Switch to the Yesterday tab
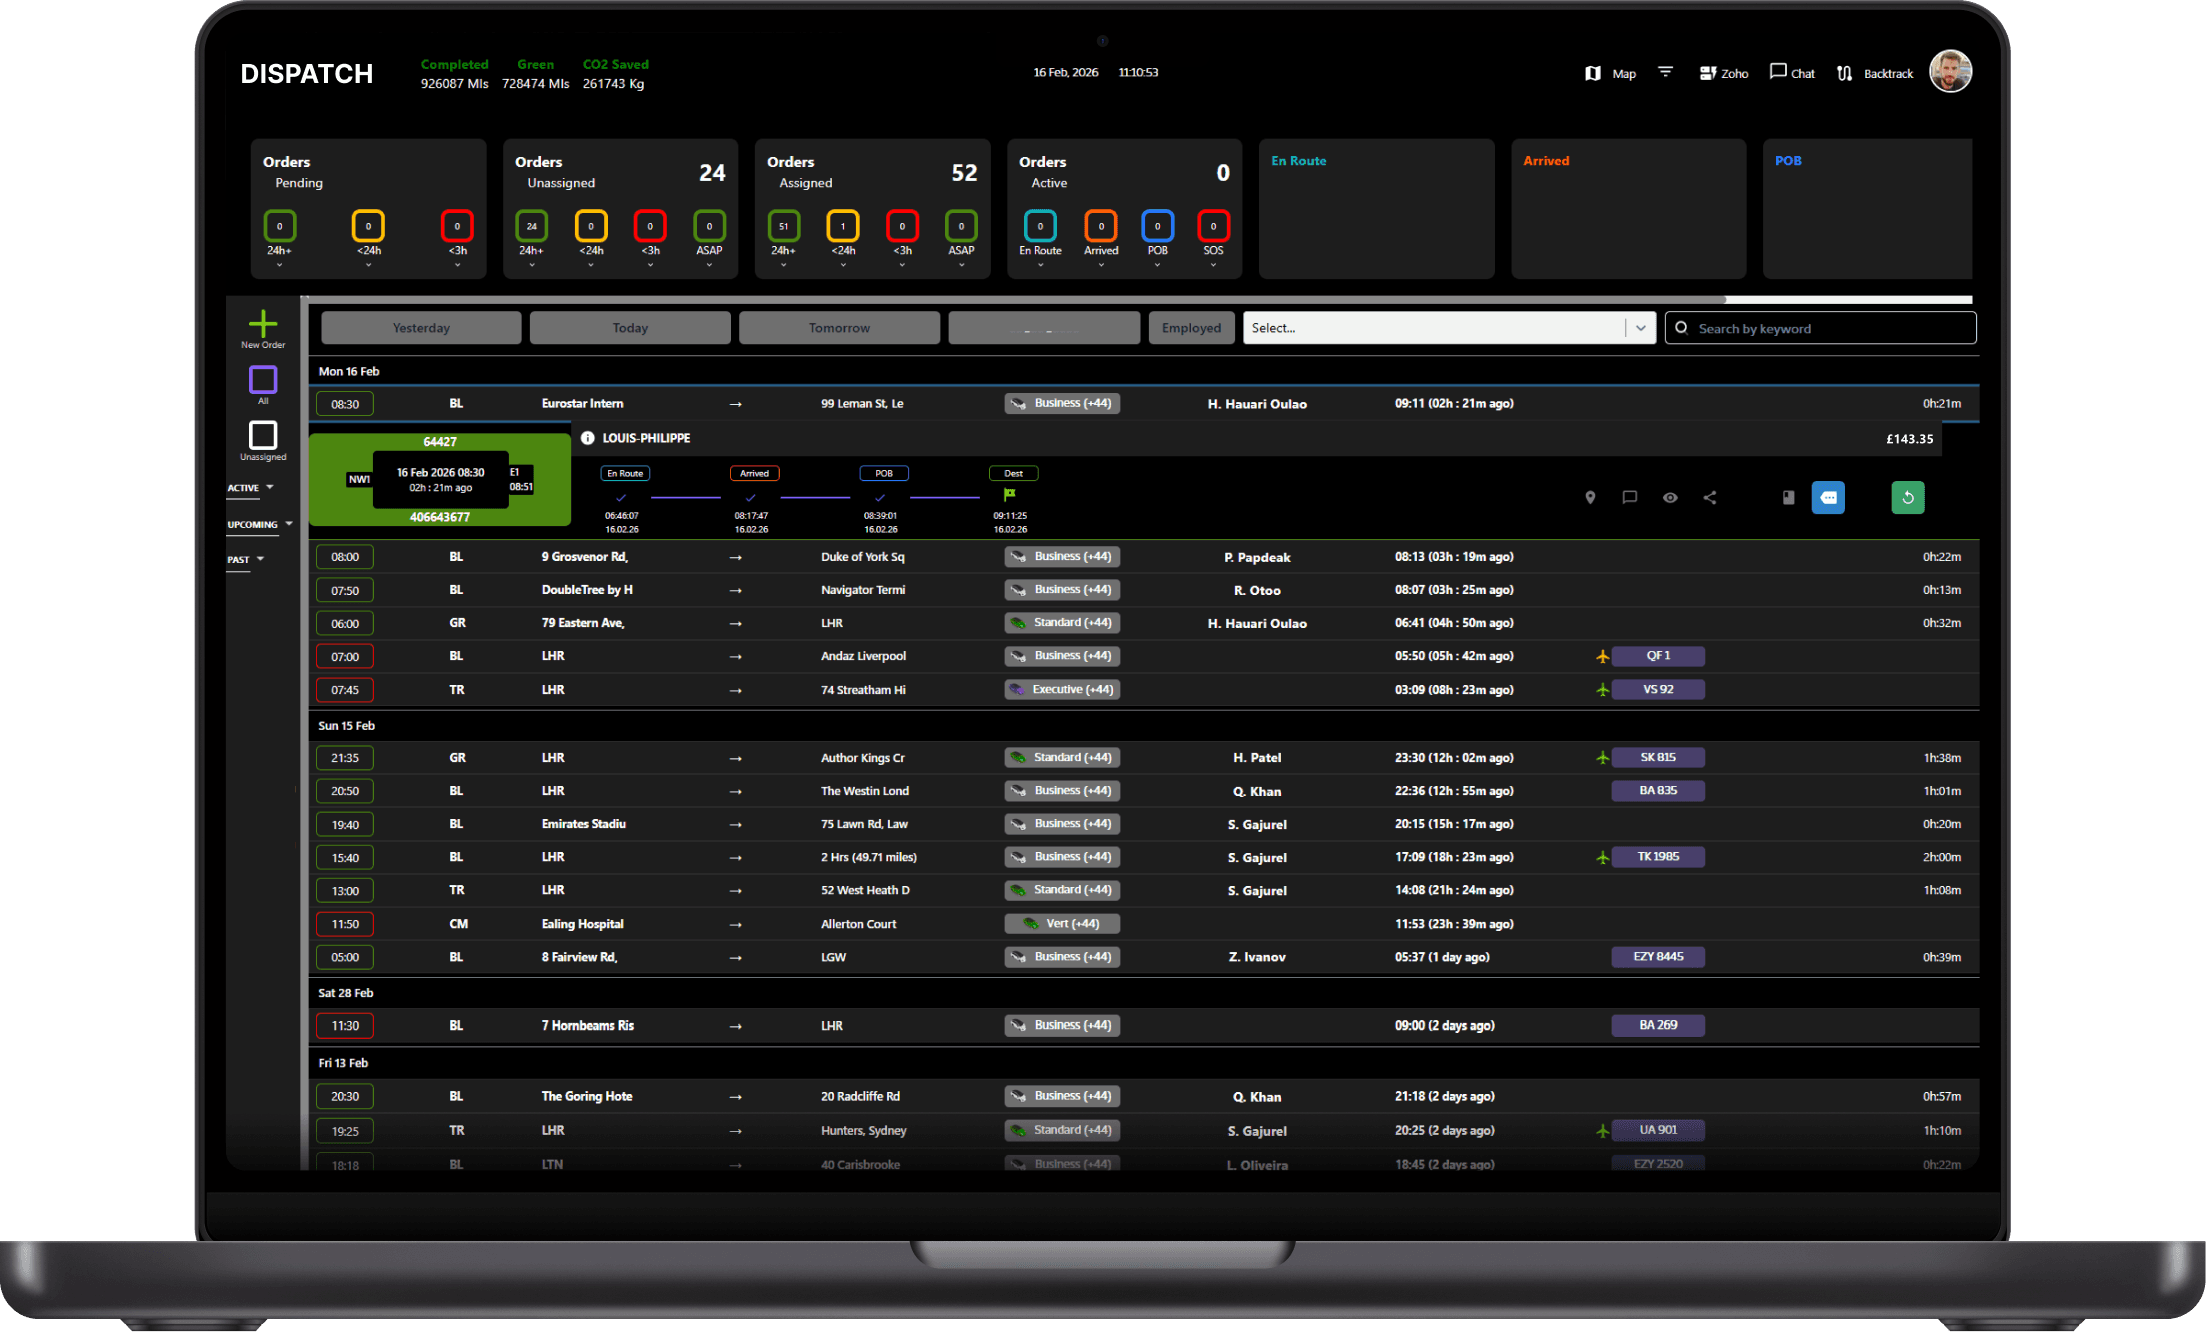The image size is (2206, 1332). click(x=421, y=328)
